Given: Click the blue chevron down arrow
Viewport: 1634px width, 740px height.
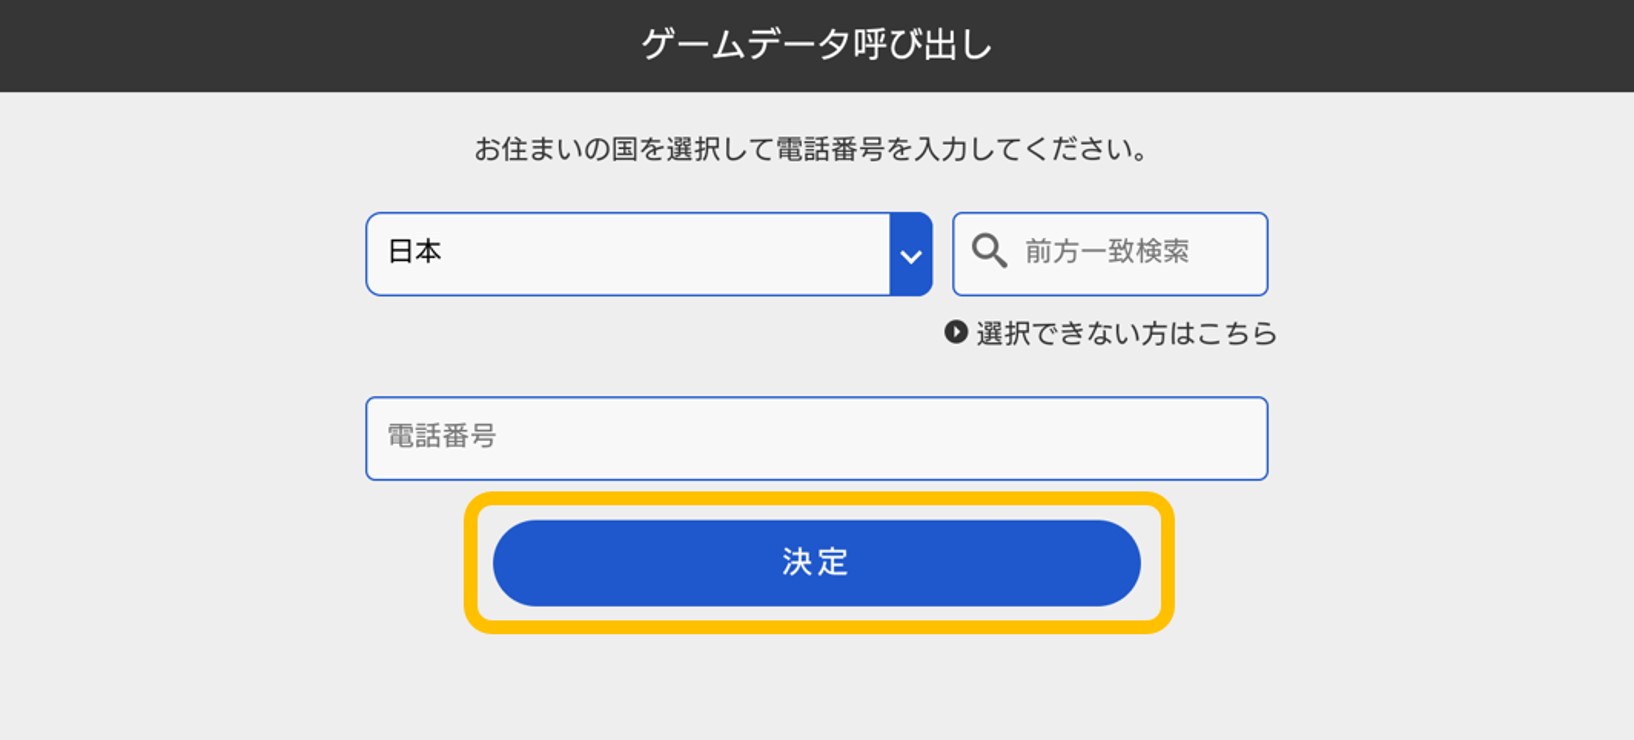Looking at the screenshot, I should pos(911,254).
